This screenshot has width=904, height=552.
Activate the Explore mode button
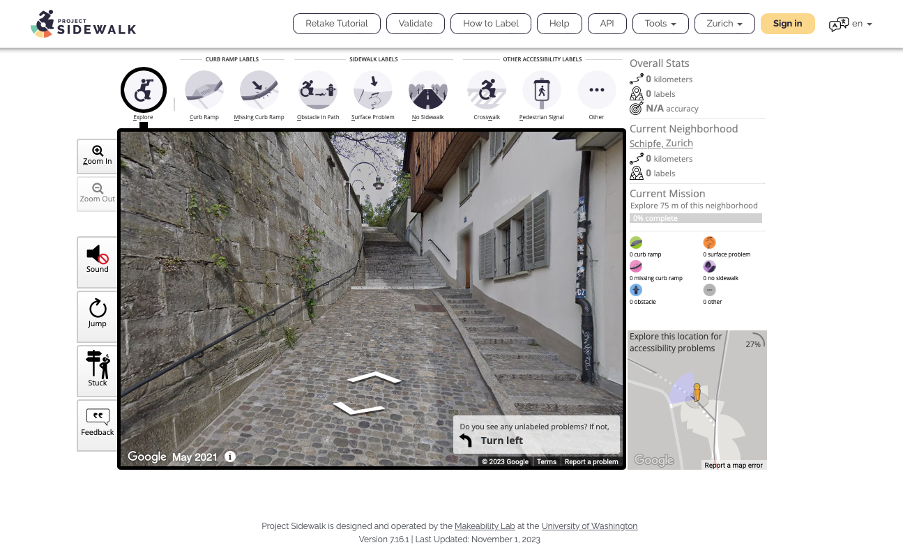pos(143,91)
